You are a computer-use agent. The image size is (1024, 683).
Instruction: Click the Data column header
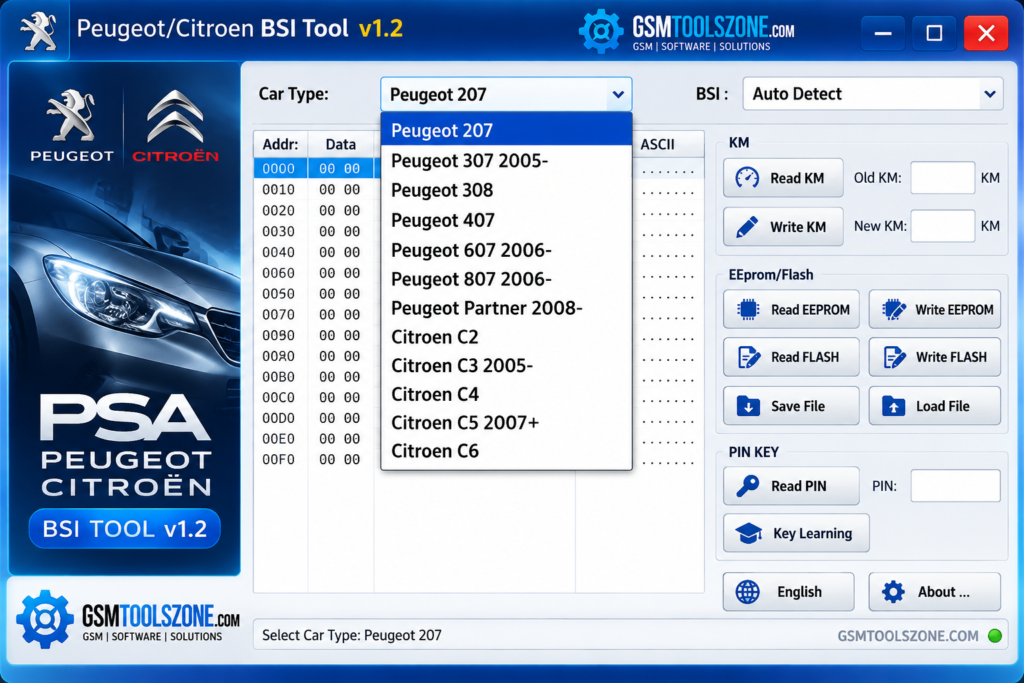(341, 144)
